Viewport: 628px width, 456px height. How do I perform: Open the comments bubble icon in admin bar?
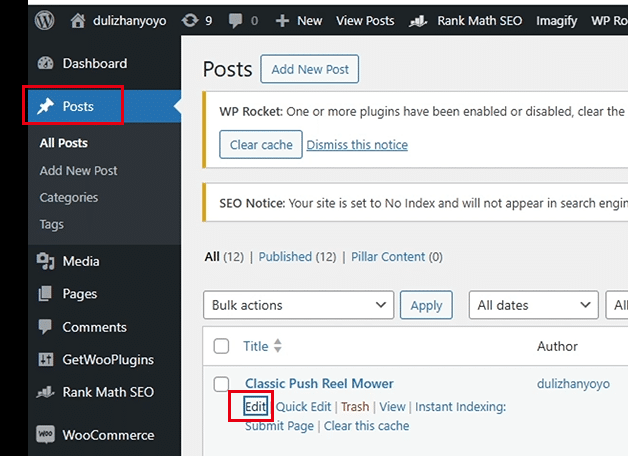coord(235,20)
